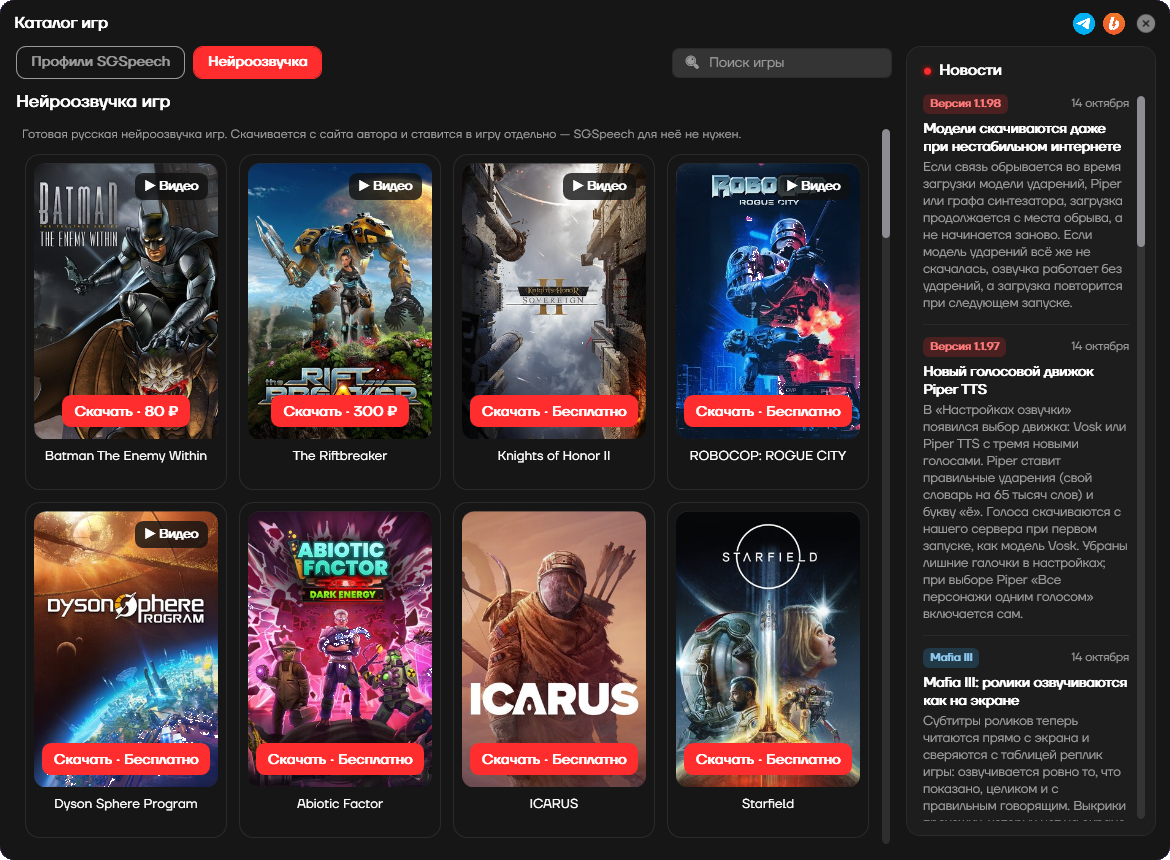Download the free Starfield voiceover
The height and width of the screenshot is (860, 1170).
coord(768,759)
